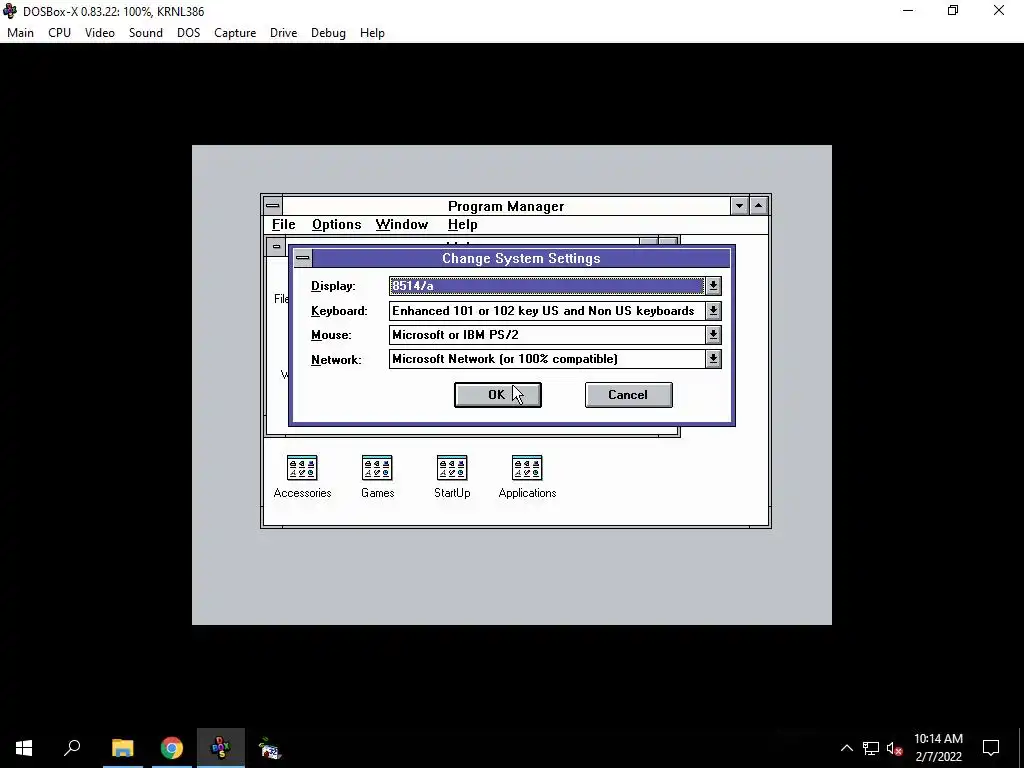Click the muted volume tray icon
1024x768 pixels.
(894, 748)
